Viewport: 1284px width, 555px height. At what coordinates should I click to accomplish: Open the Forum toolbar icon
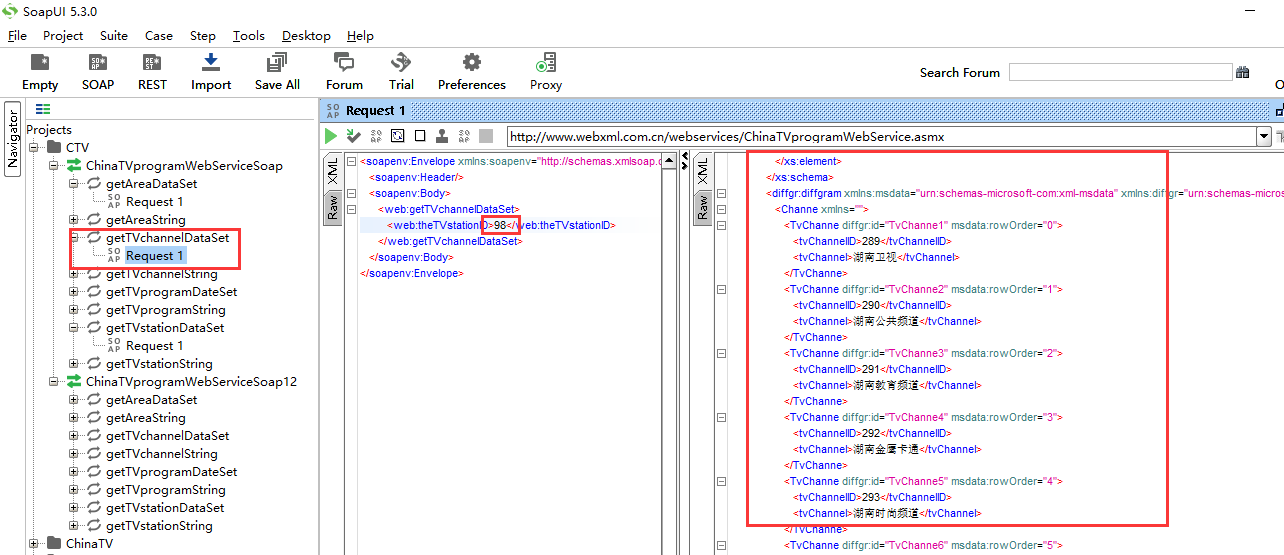click(x=344, y=64)
